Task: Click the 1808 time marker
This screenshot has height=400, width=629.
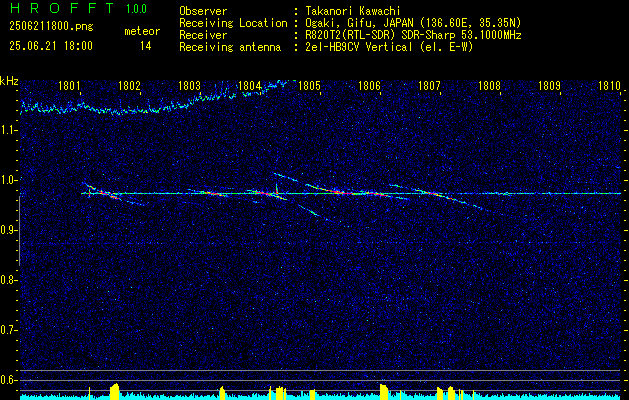Action: coord(489,86)
